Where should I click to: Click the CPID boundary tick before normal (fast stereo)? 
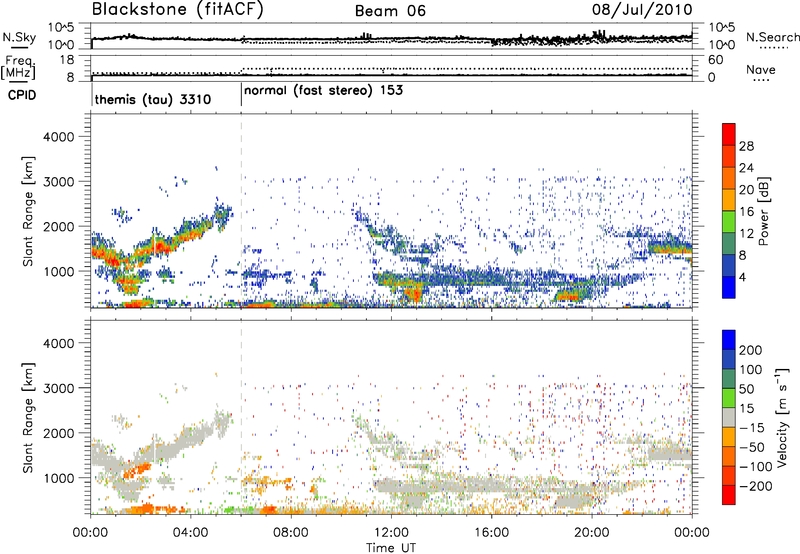[x=241, y=95]
